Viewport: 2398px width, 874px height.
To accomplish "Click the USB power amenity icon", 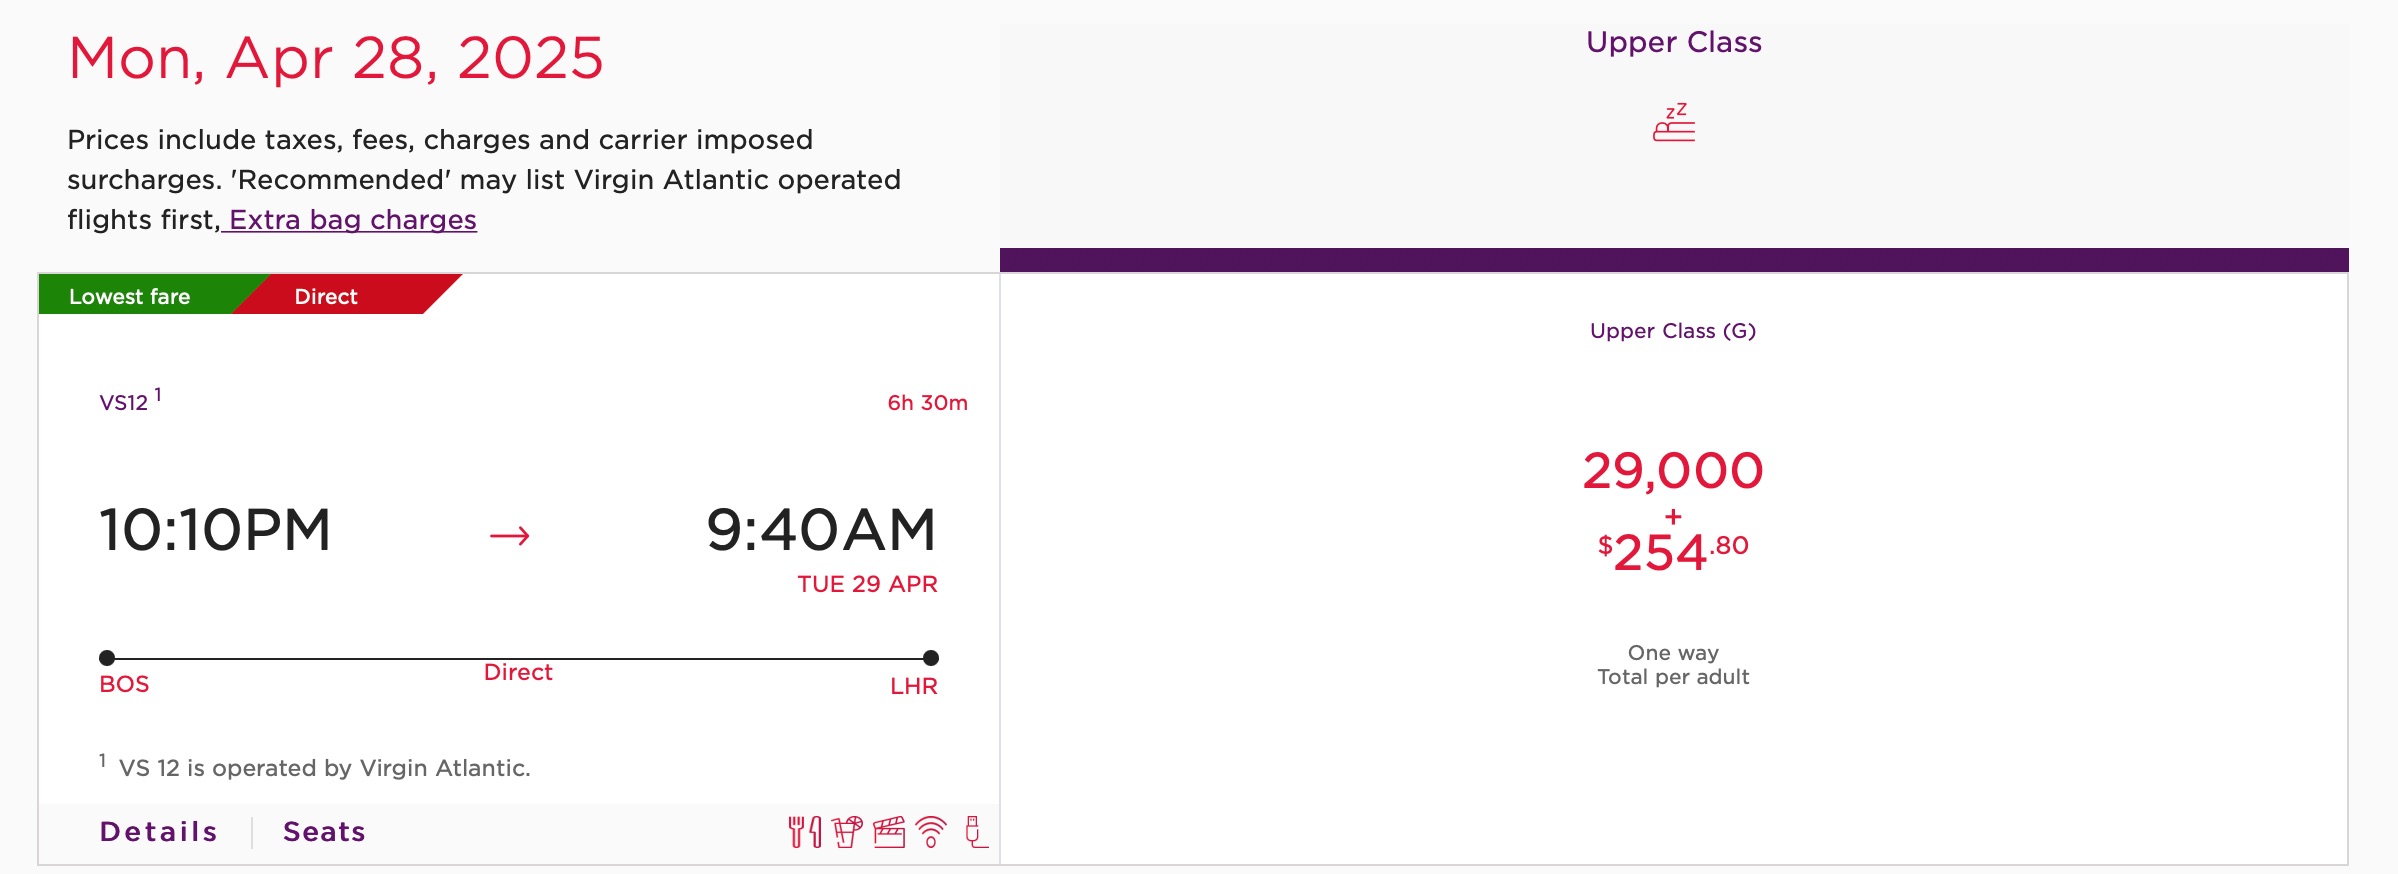I will pyautogui.click(x=971, y=831).
